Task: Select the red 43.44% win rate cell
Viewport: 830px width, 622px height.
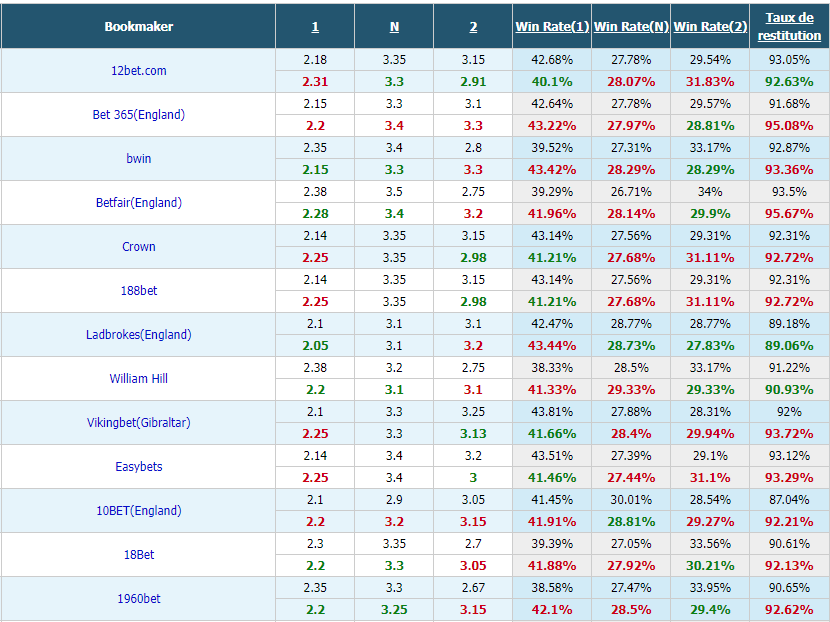Action: coord(552,345)
